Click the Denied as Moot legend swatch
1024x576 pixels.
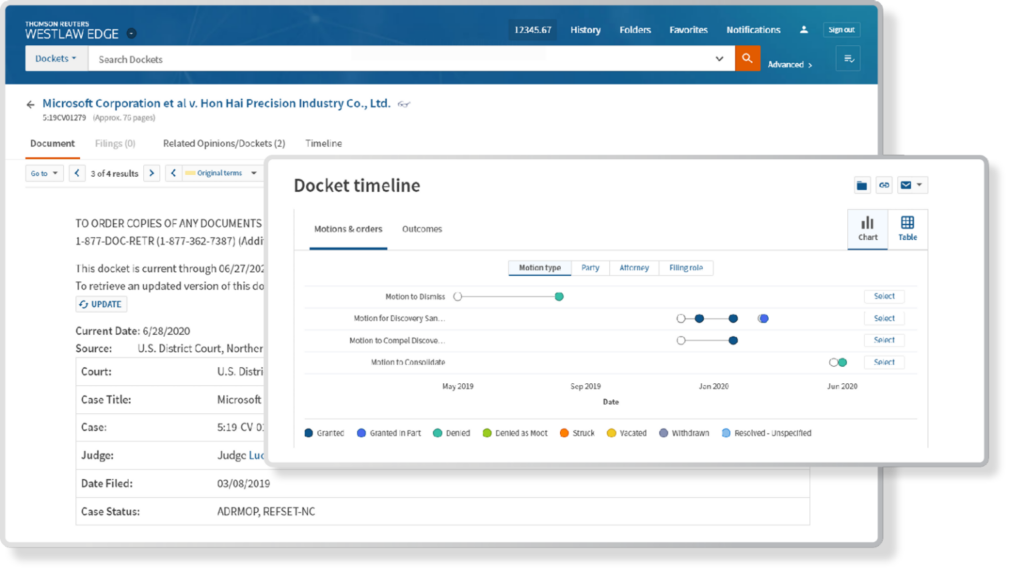(487, 433)
